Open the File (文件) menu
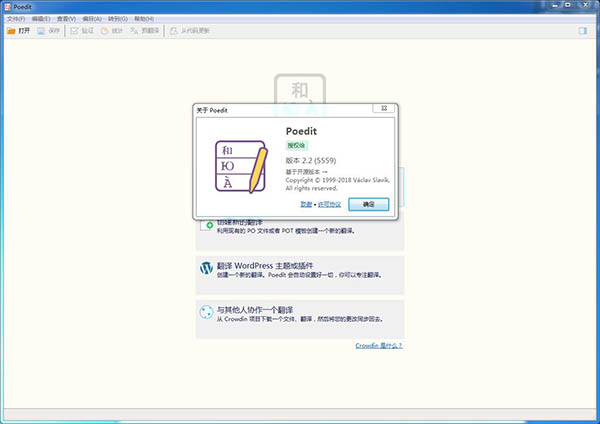This screenshot has height=424, width=600. pos(15,18)
